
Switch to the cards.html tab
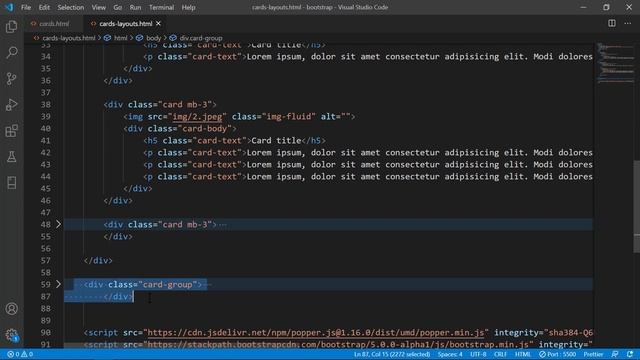pyautogui.click(x=54, y=24)
